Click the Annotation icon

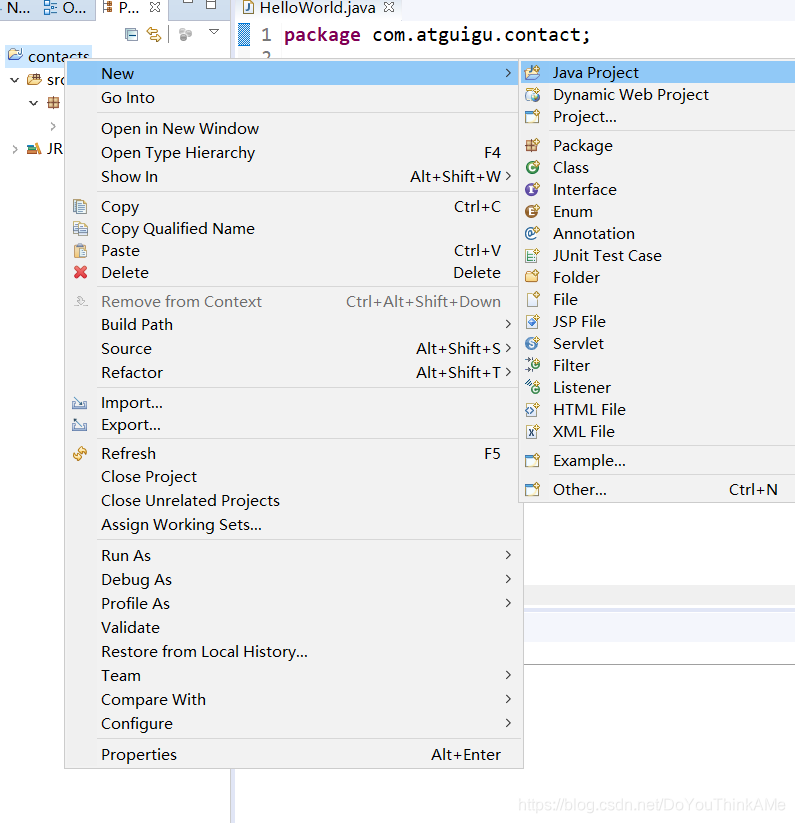[x=532, y=234]
